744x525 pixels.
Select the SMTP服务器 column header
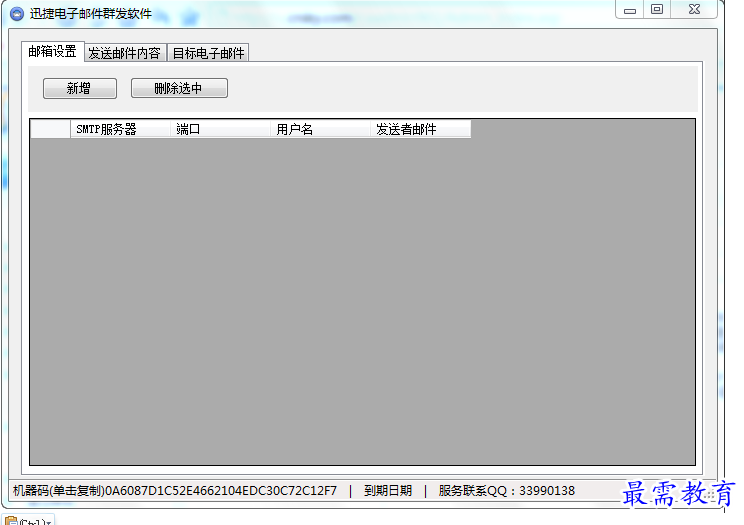(121, 129)
